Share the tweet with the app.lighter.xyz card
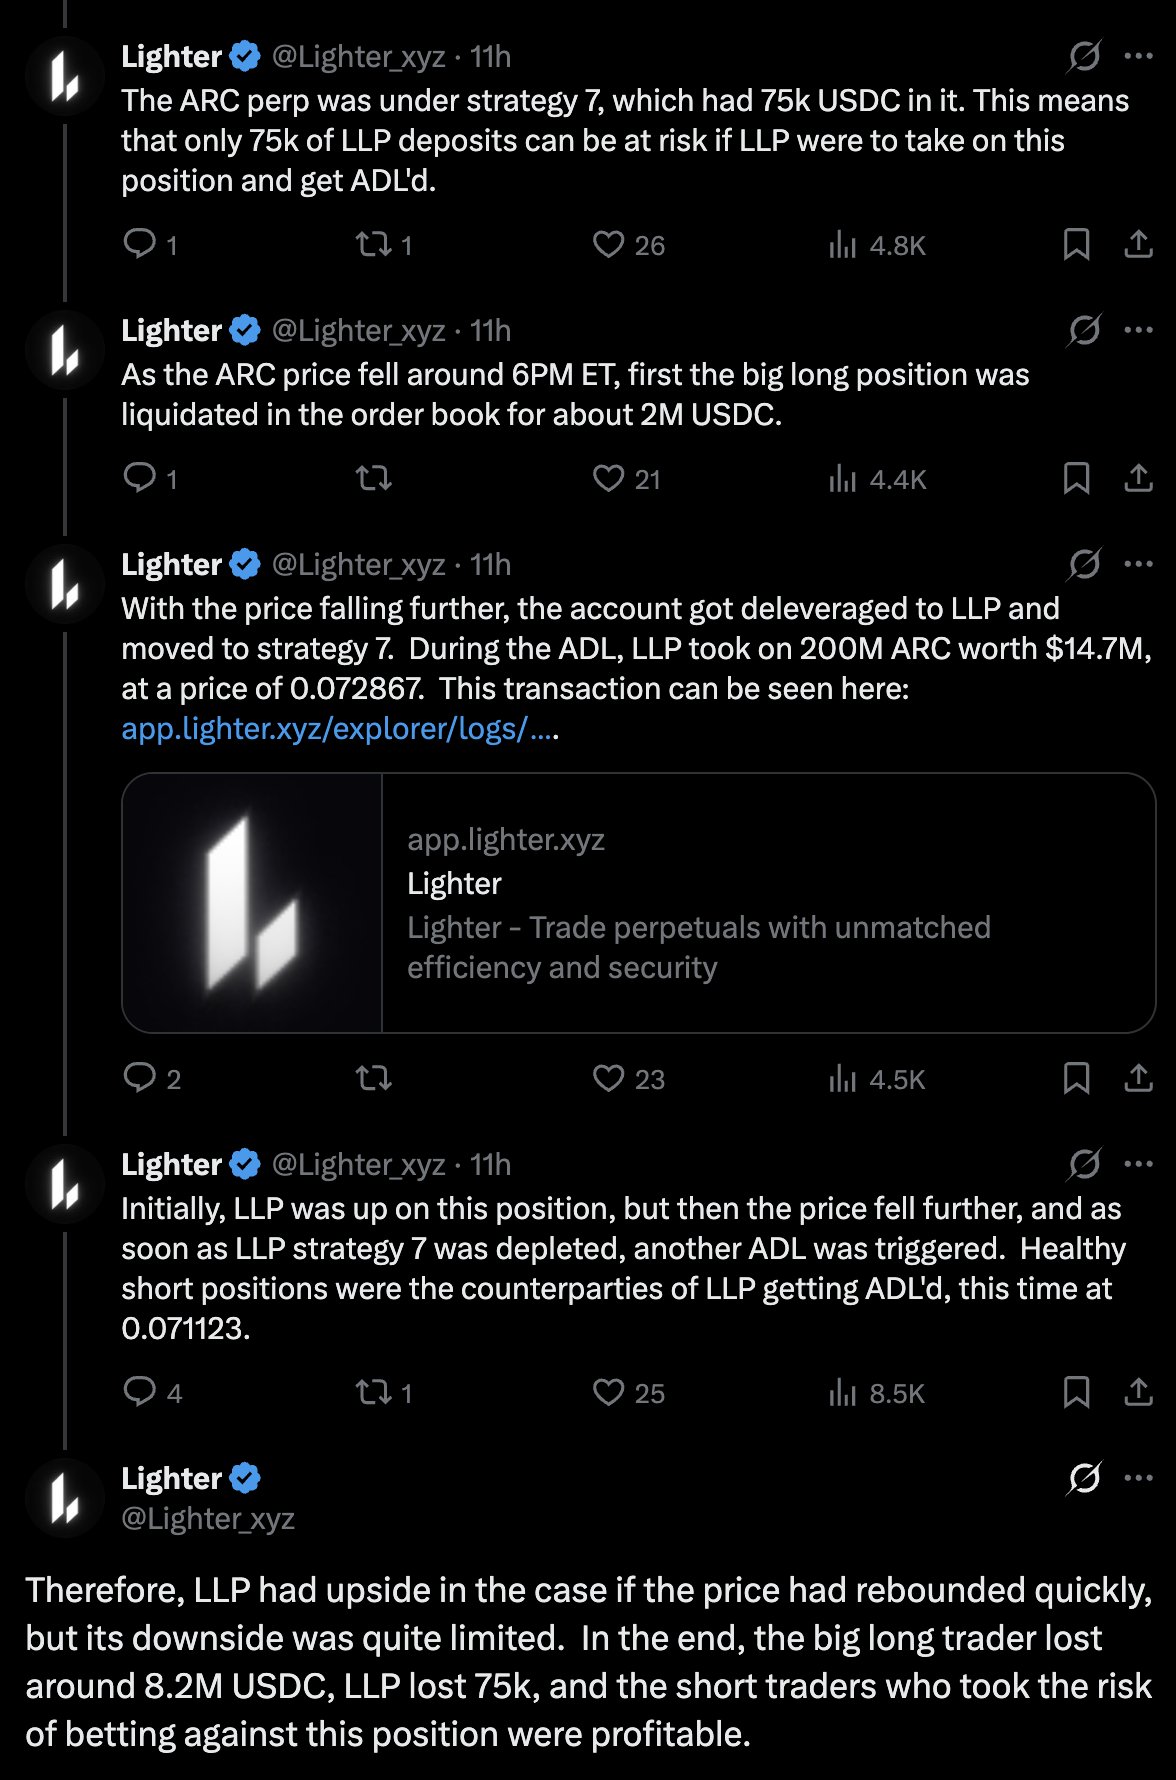Screen dimensions: 1176x1780 point(1139,1079)
